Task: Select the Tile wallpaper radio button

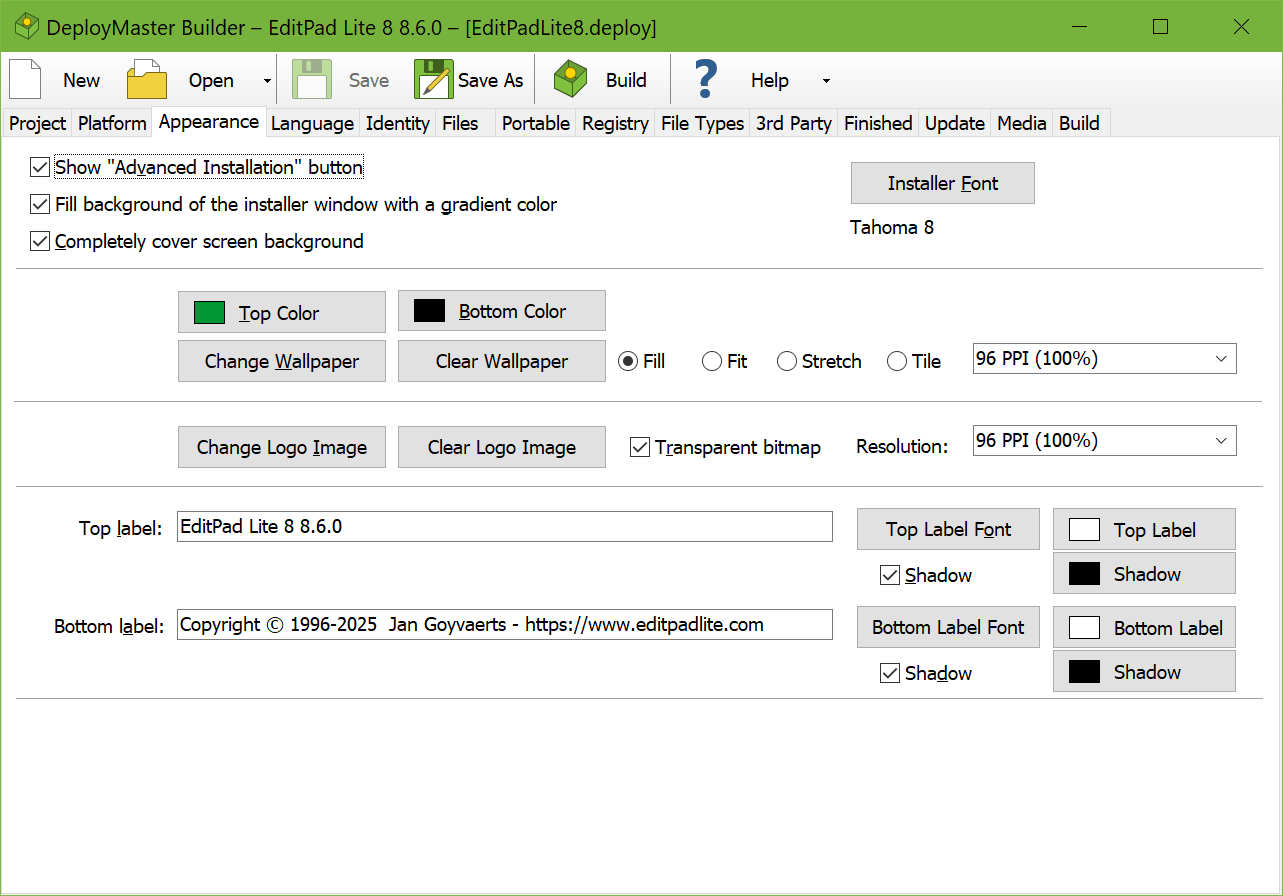Action: [897, 361]
